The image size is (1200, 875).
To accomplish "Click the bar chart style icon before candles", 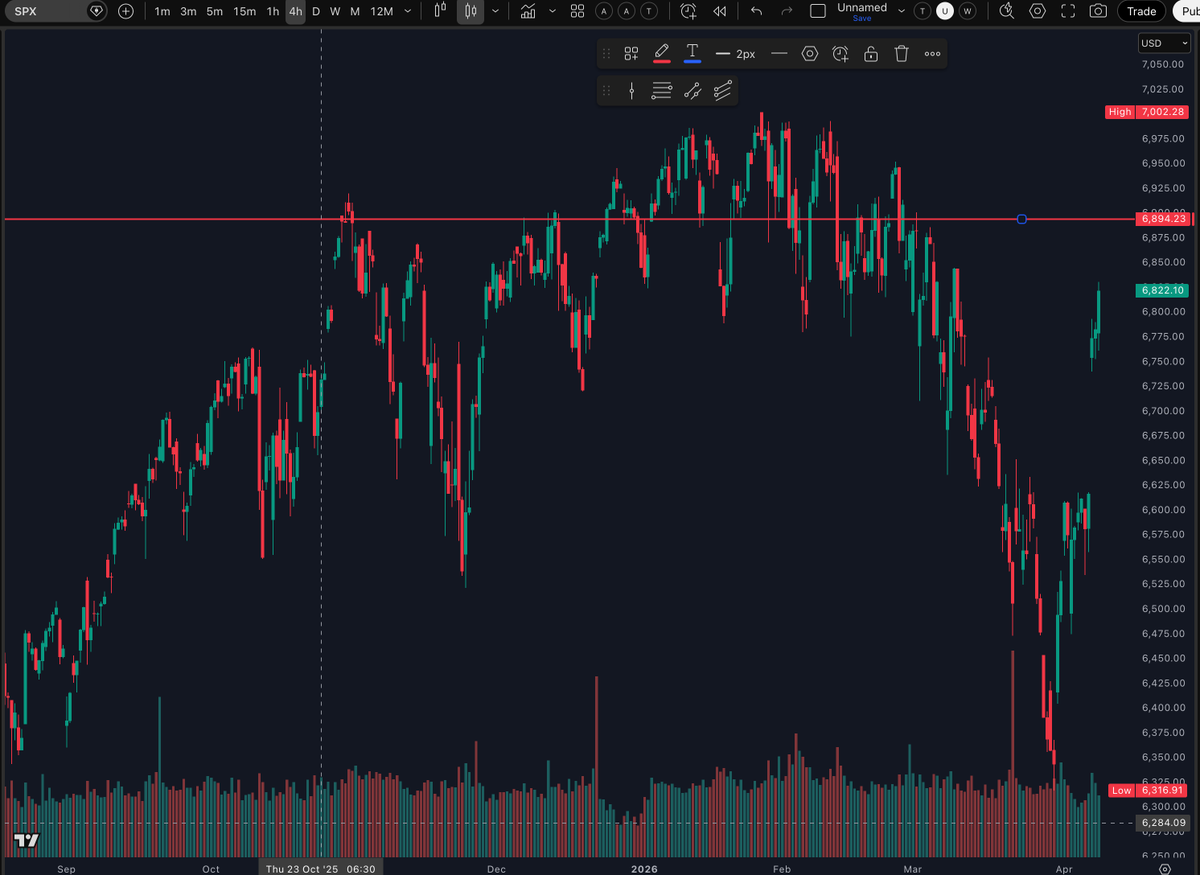I will click(x=440, y=11).
